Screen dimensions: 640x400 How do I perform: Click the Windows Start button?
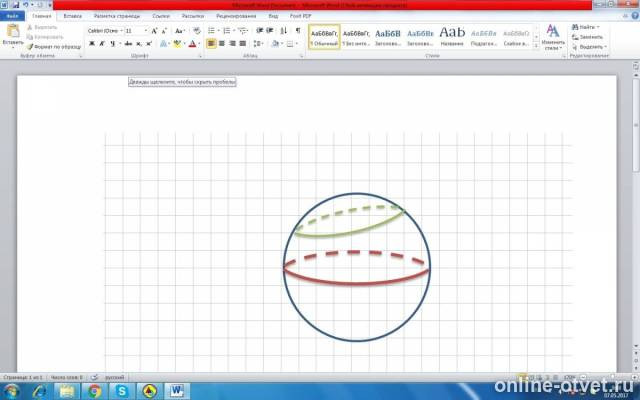(11, 391)
